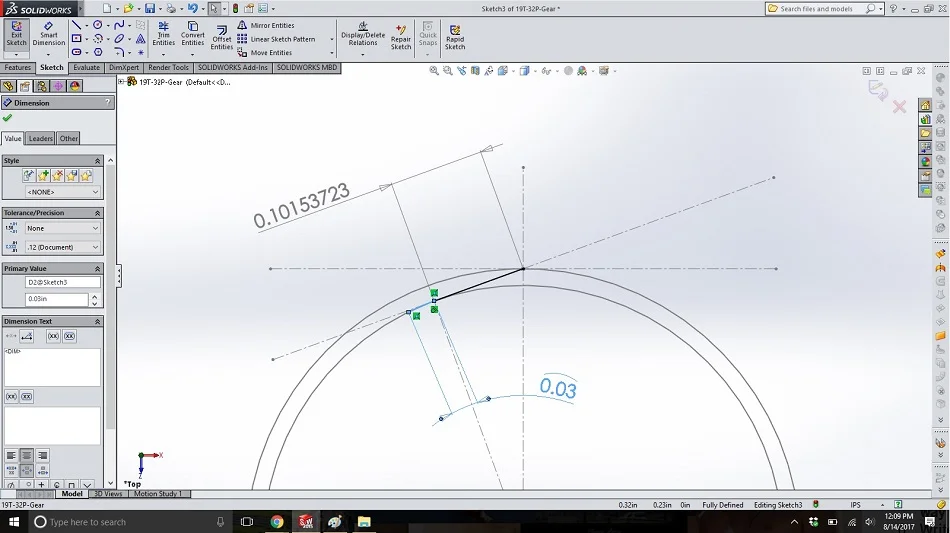The height and width of the screenshot is (533, 950).
Task: Toggle right justify for dimension text
Action: click(x=42, y=455)
